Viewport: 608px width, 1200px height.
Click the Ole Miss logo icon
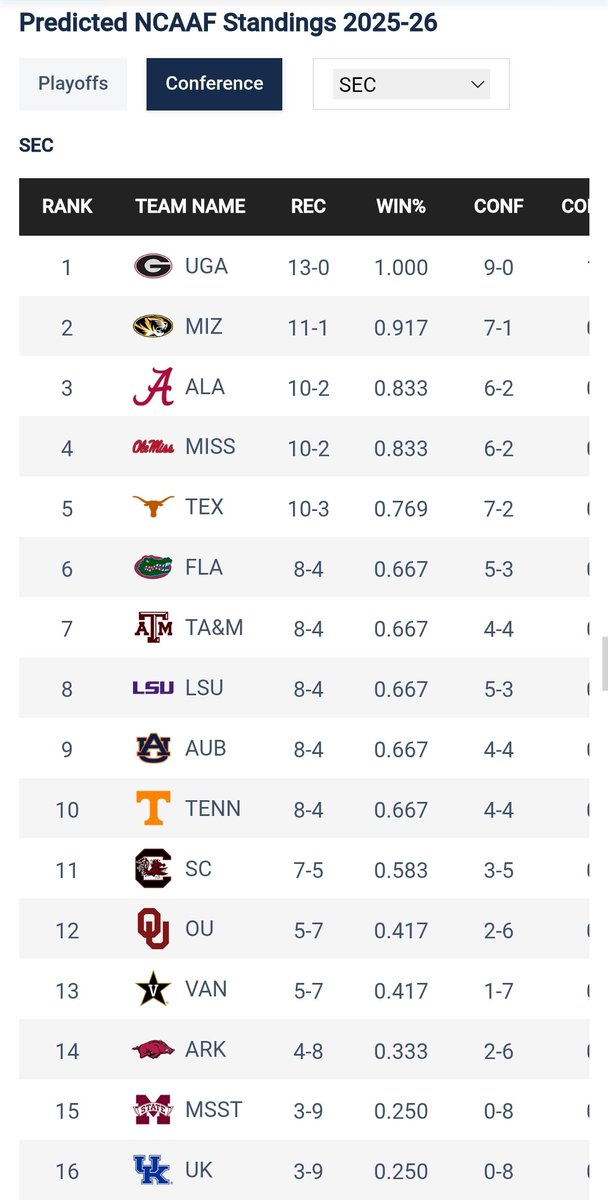click(x=153, y=447)
